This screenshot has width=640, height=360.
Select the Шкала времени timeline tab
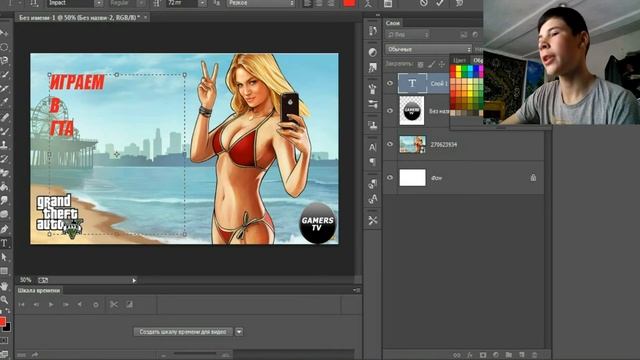pos(39,291)
